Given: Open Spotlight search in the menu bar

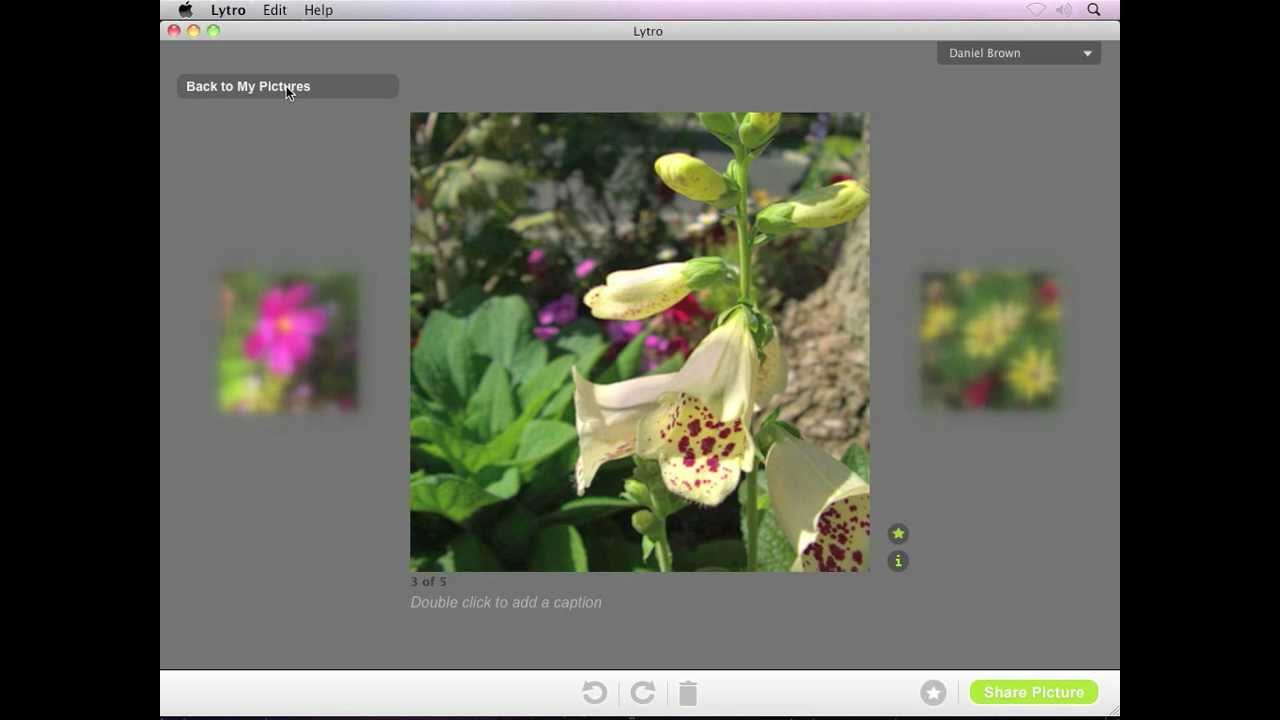Looking at the screenshot, I should point(1094,10).
